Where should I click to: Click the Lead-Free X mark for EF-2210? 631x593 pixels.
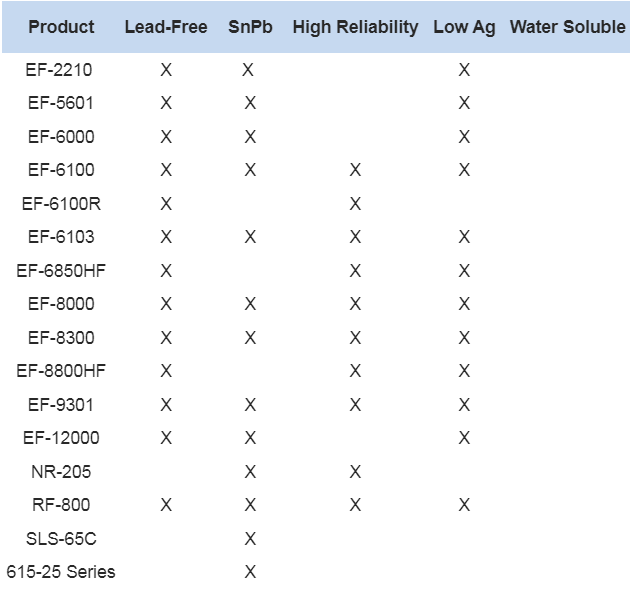166,70
